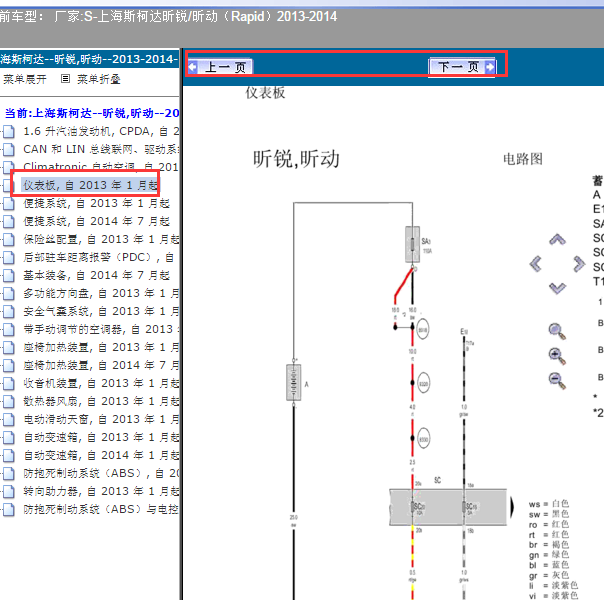Open 转向助力器 entry
The image size is (604, 600).
[101, 491]
